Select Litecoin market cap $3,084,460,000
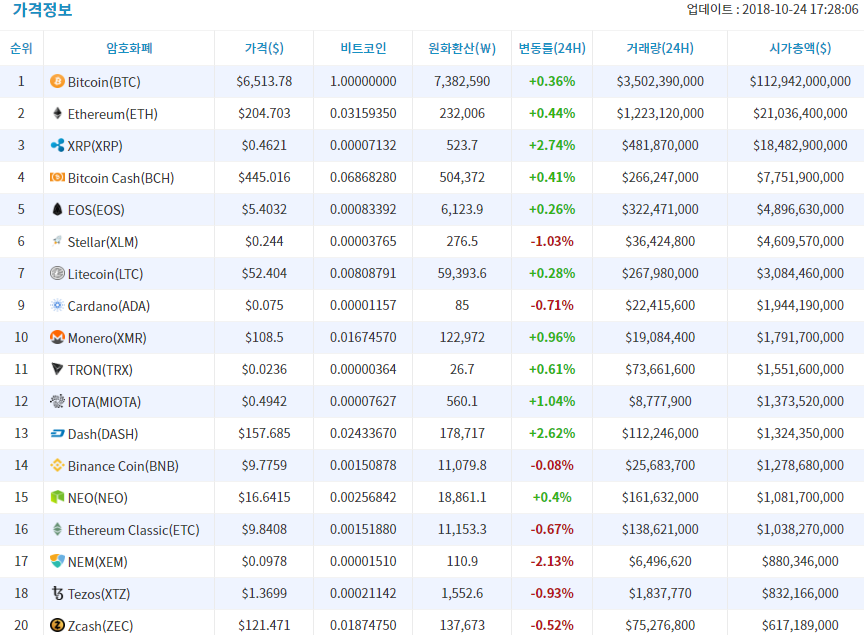This screenshot has width=864, height=635. 800,273
